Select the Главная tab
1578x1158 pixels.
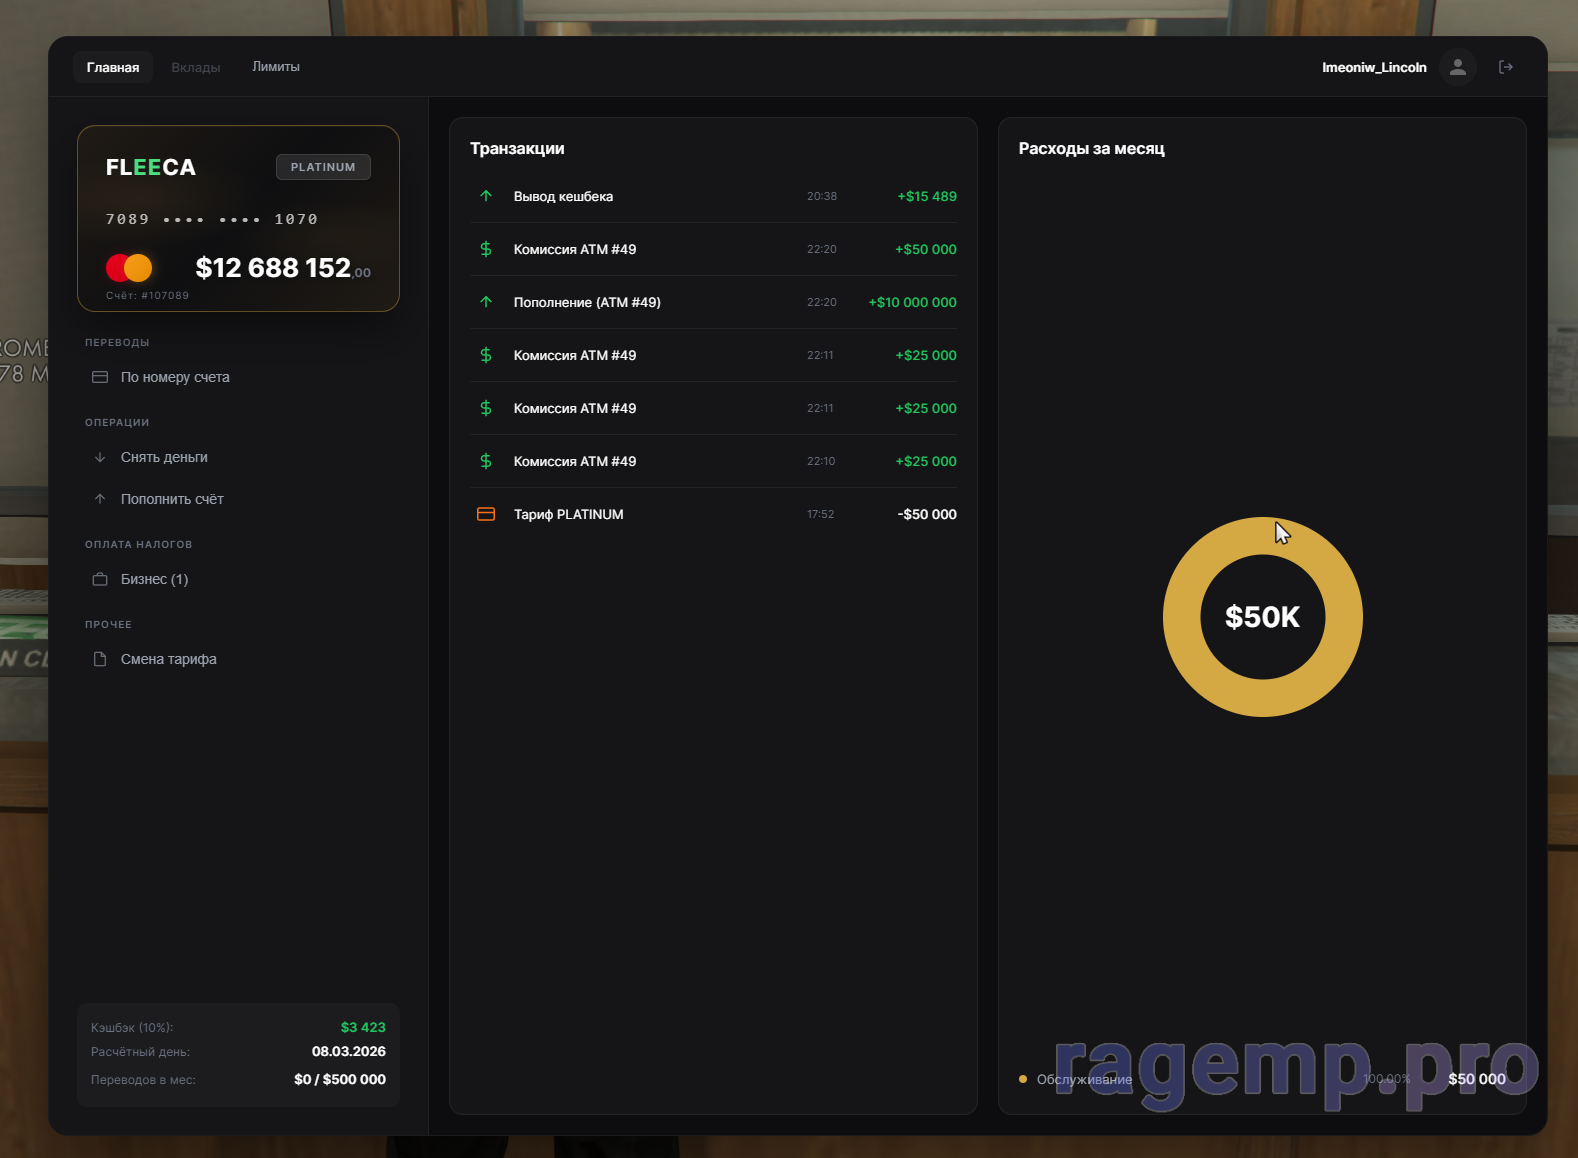click(113, 67)
